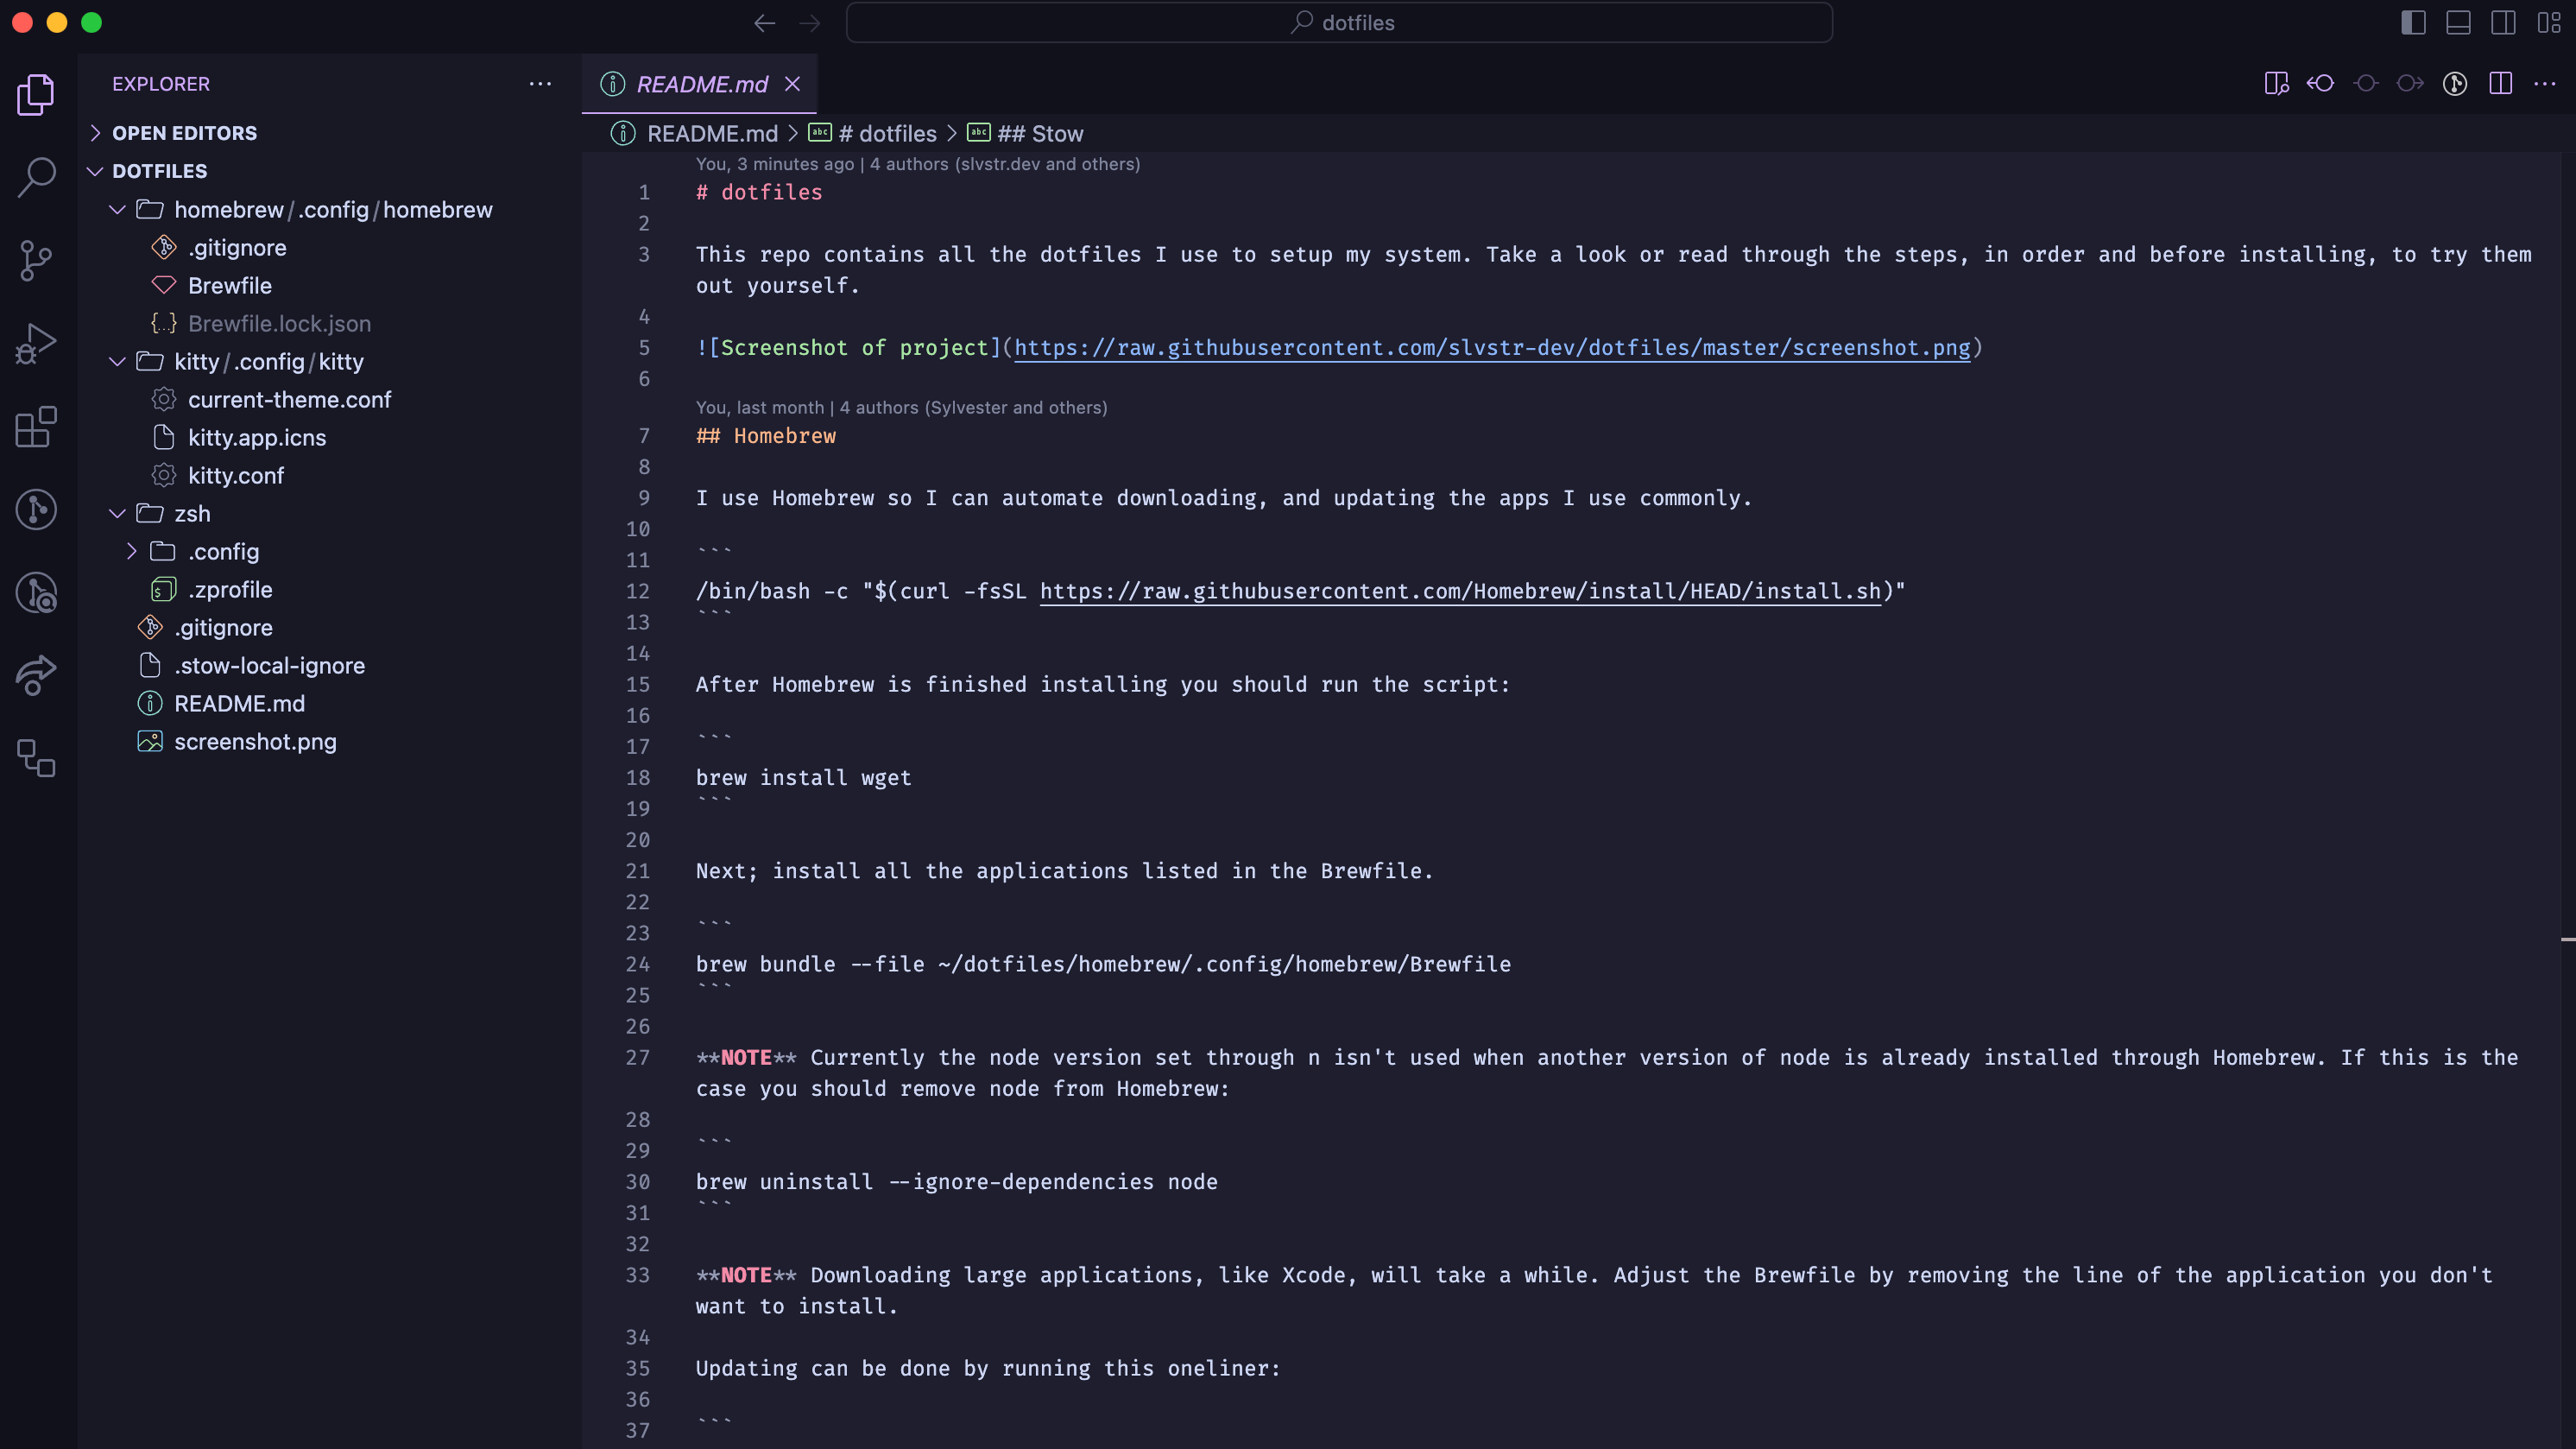Click line number 7 in the gutter
Screen dimensions: 2576x1449
pos(644,435)
